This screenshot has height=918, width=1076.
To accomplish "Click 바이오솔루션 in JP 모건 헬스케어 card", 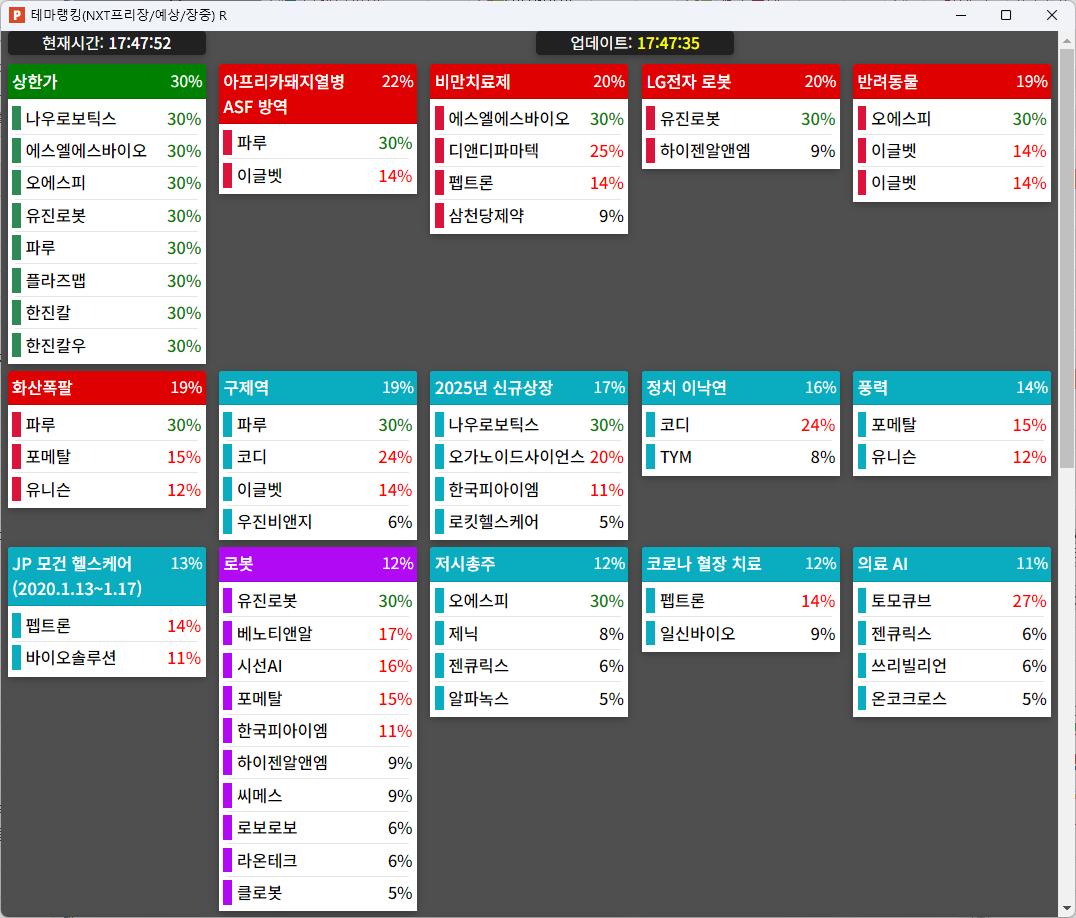I will (107, 658).
